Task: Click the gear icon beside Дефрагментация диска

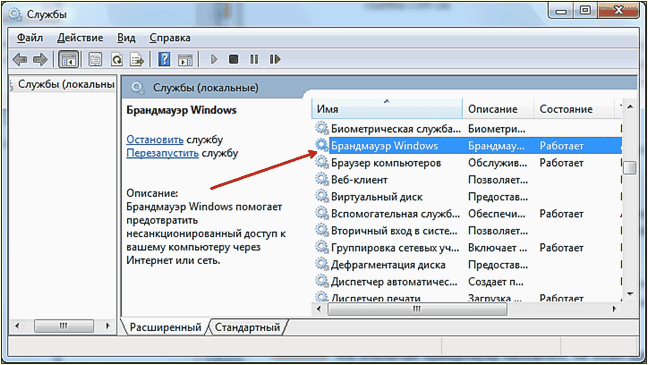Action: click(x=322, y=264)
